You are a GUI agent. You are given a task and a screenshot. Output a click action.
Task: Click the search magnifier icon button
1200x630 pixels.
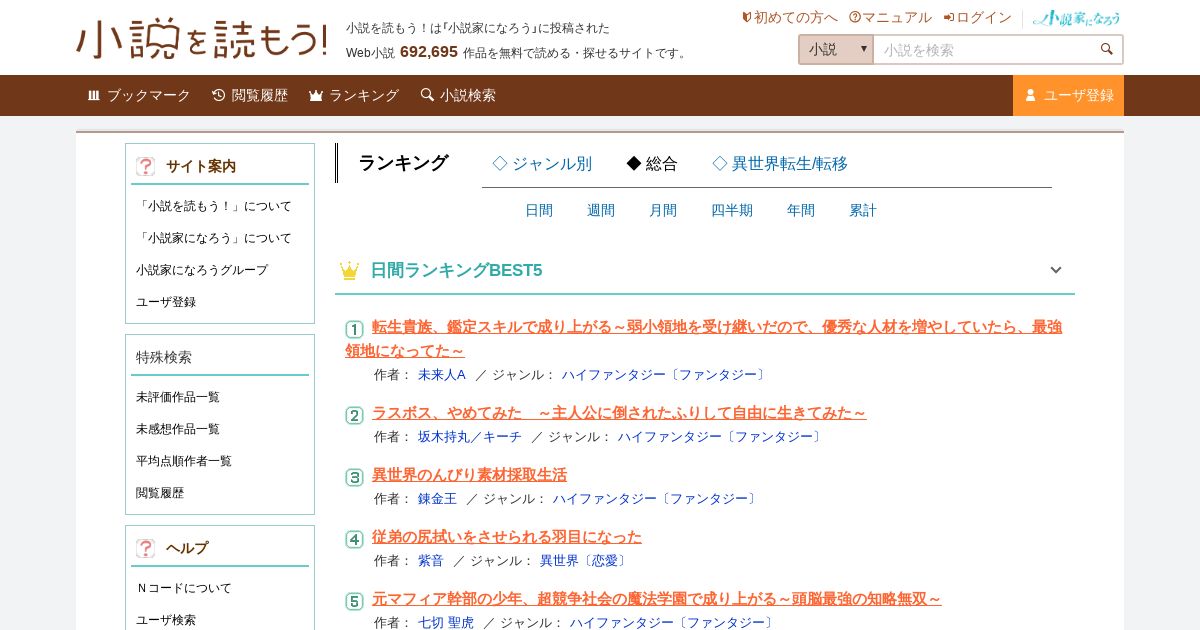pyautogui.click(x=1106, y=49)
